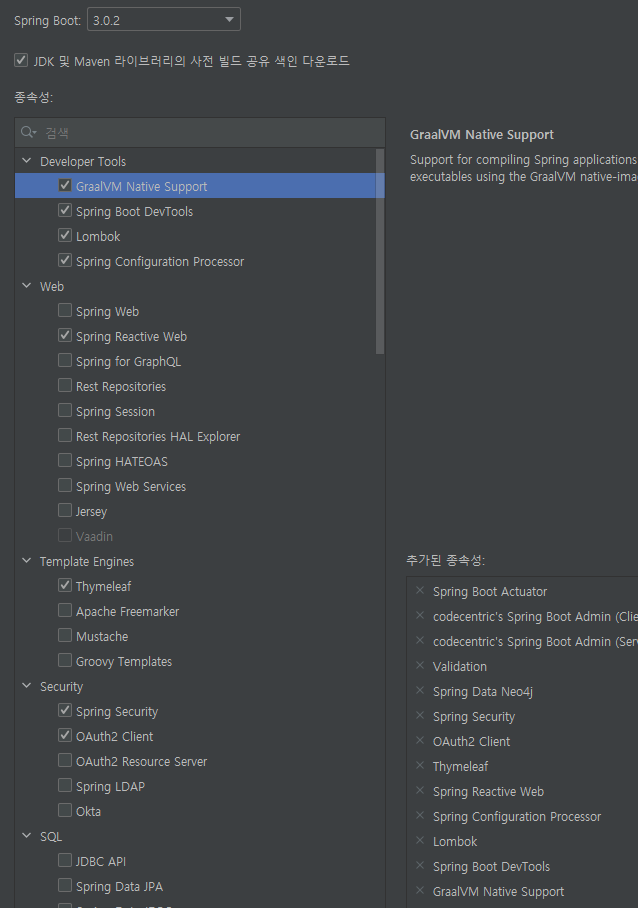This screenshot has width=638, height=908.
Task: Check Rest Repositories HAL Explorer
Action: tap(65, 435)
